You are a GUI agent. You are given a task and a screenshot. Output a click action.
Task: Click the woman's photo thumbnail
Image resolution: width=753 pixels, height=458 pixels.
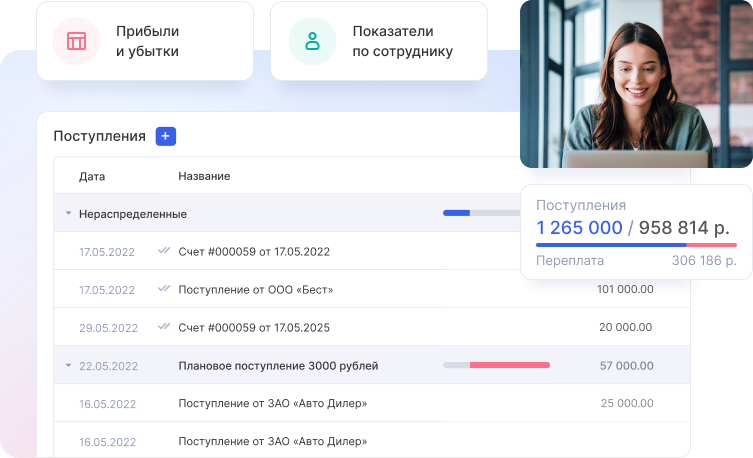coord(635,84)
